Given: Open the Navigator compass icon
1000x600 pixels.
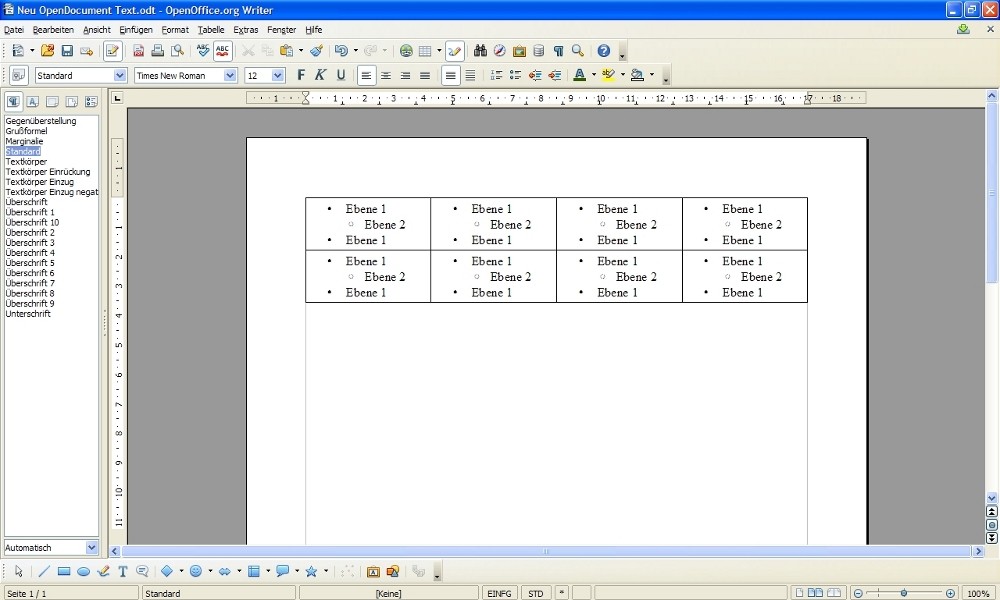Looking at the screenshot, I should click(x=499, y=51).
